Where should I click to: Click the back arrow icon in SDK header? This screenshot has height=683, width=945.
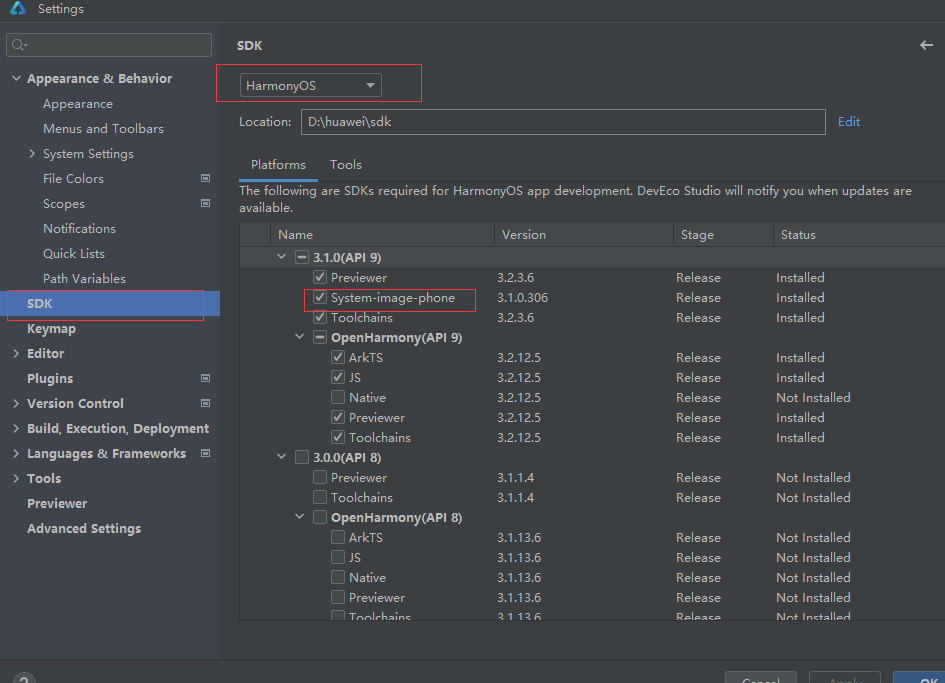(x=926, y=46)
